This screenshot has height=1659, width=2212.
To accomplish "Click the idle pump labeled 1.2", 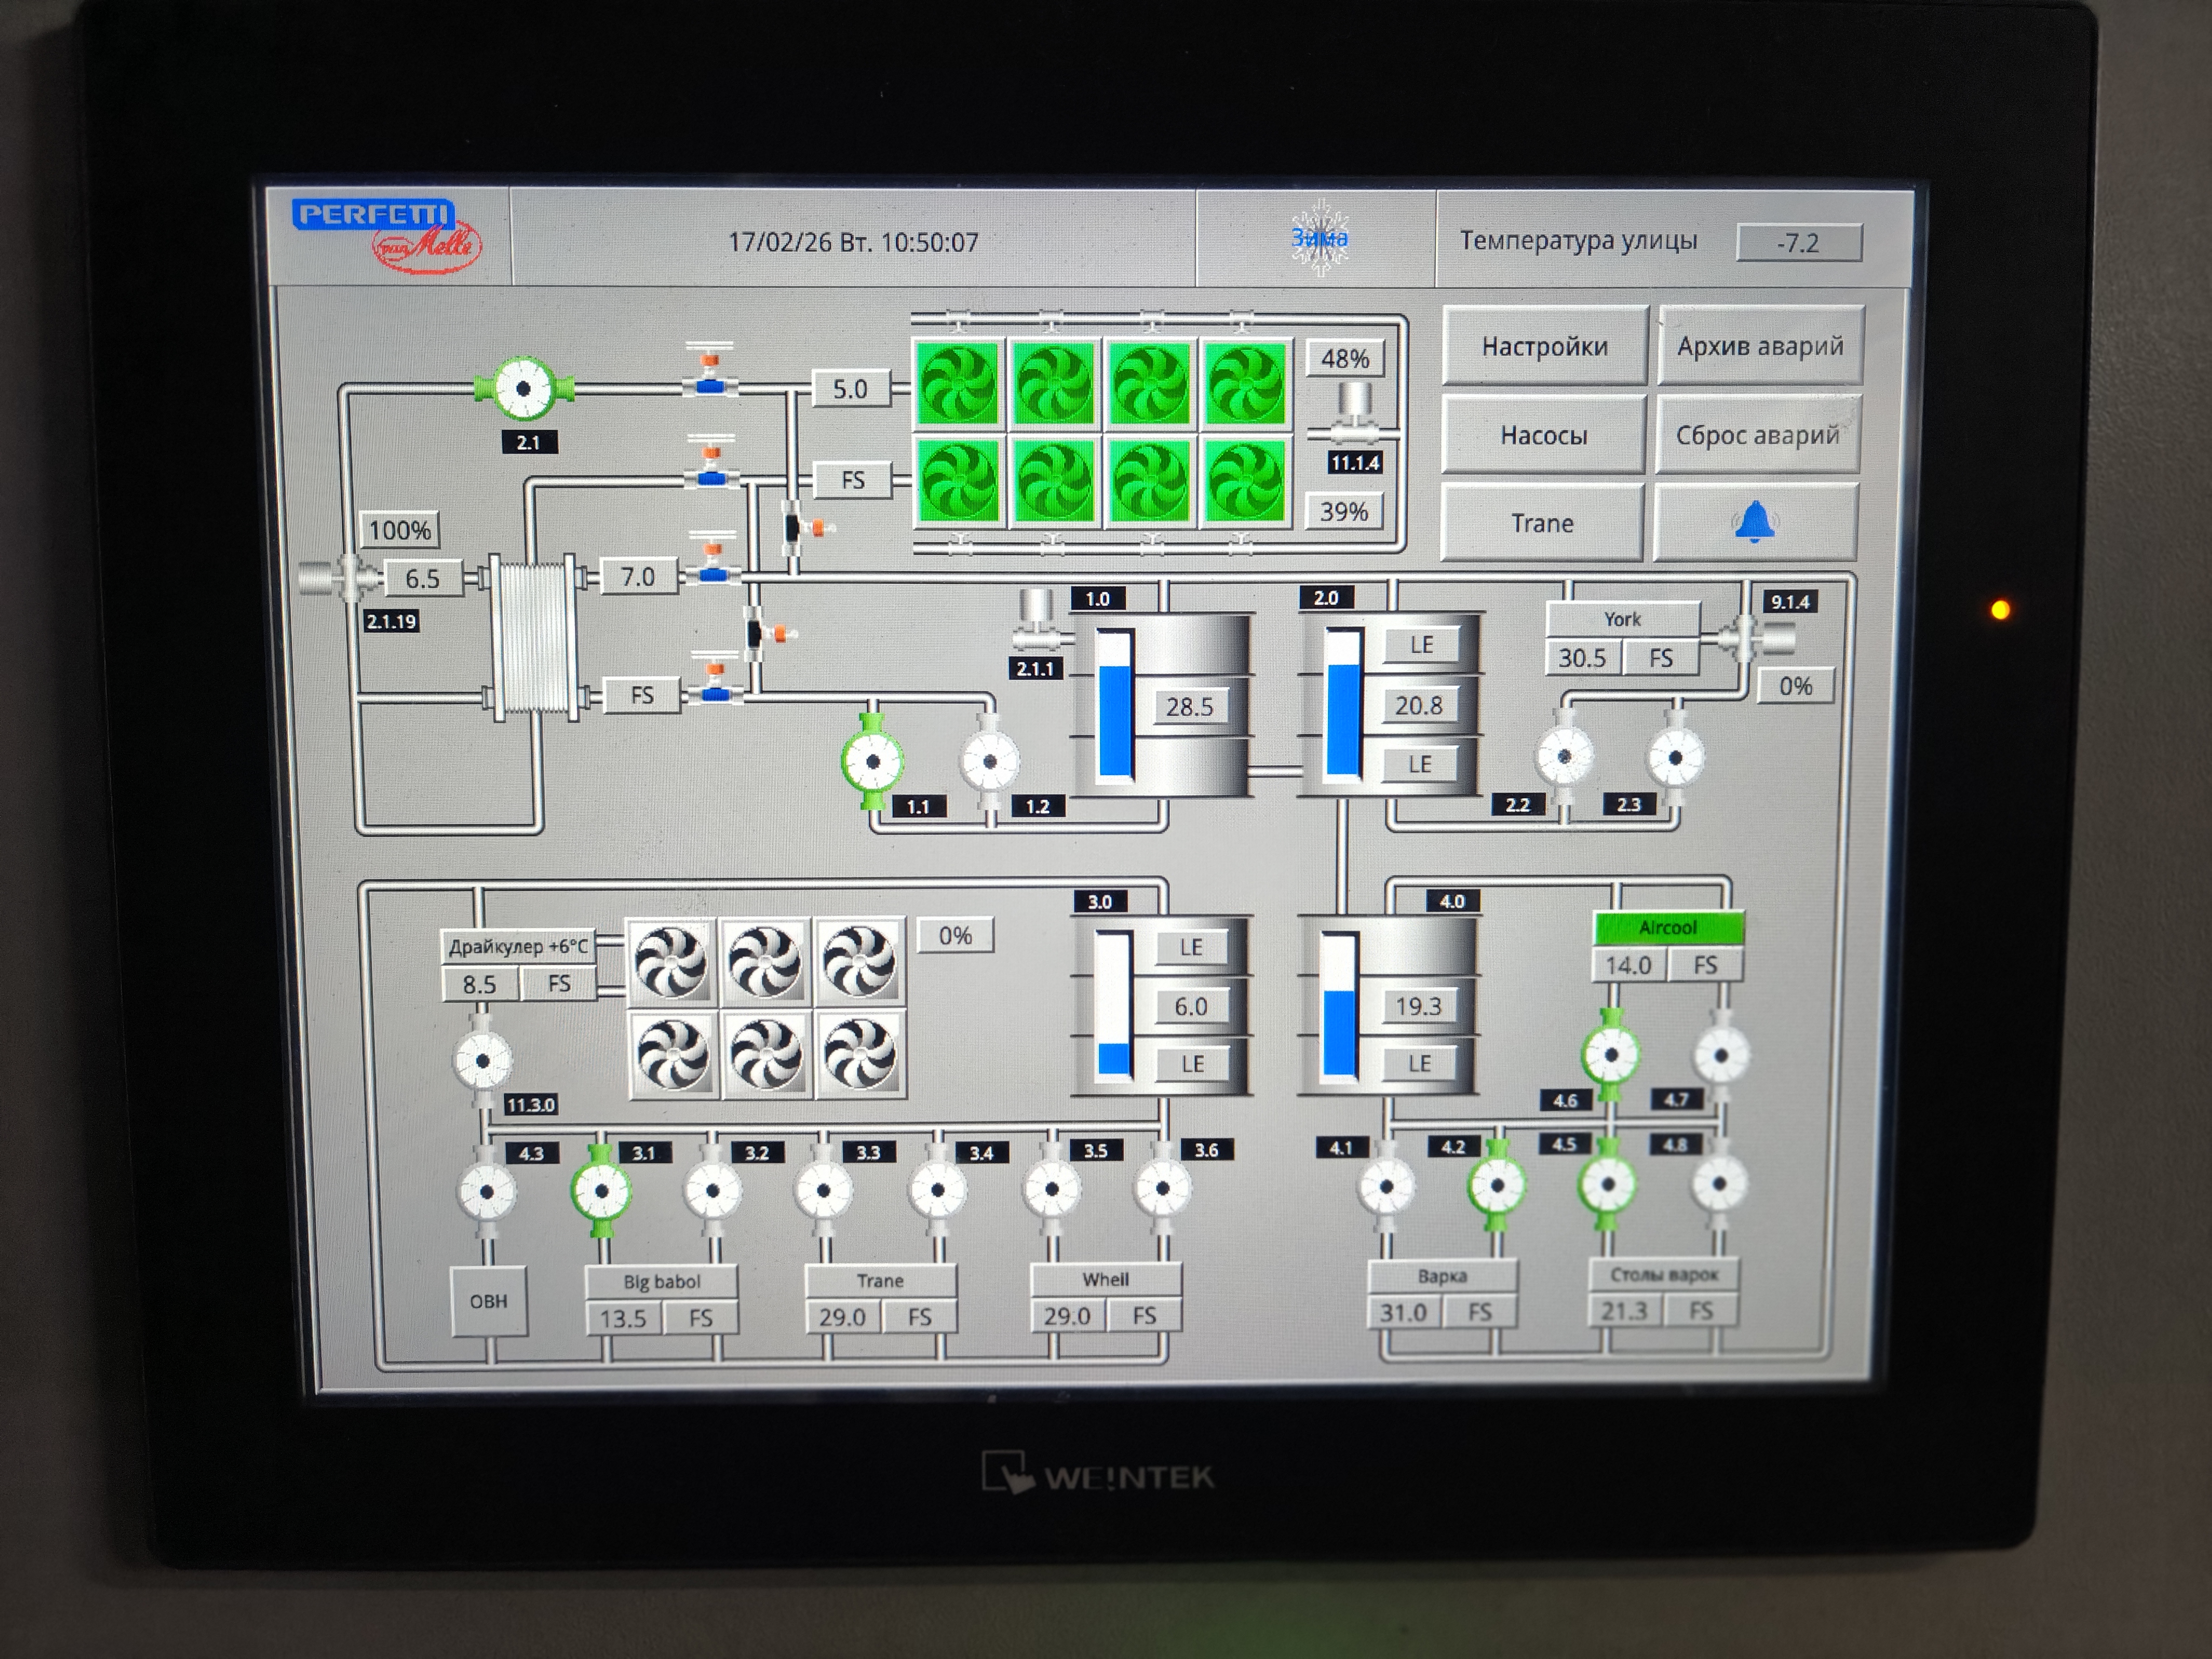I will pos(990,762).
